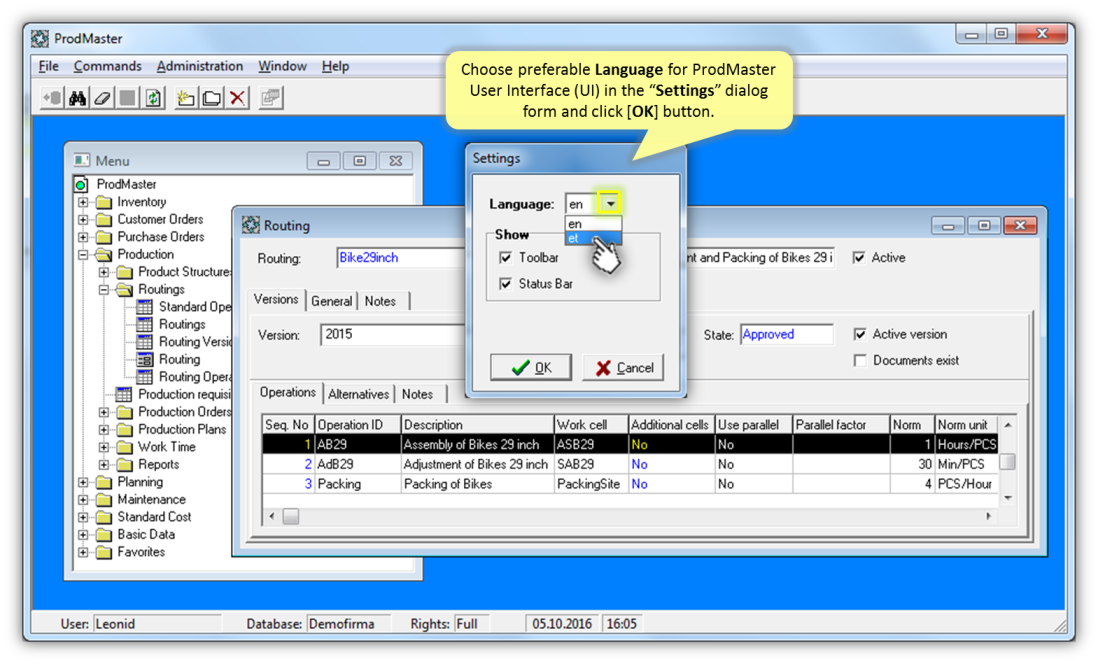
Task: Click the open folder icon beside Production
Action: [x=104, y=255]
